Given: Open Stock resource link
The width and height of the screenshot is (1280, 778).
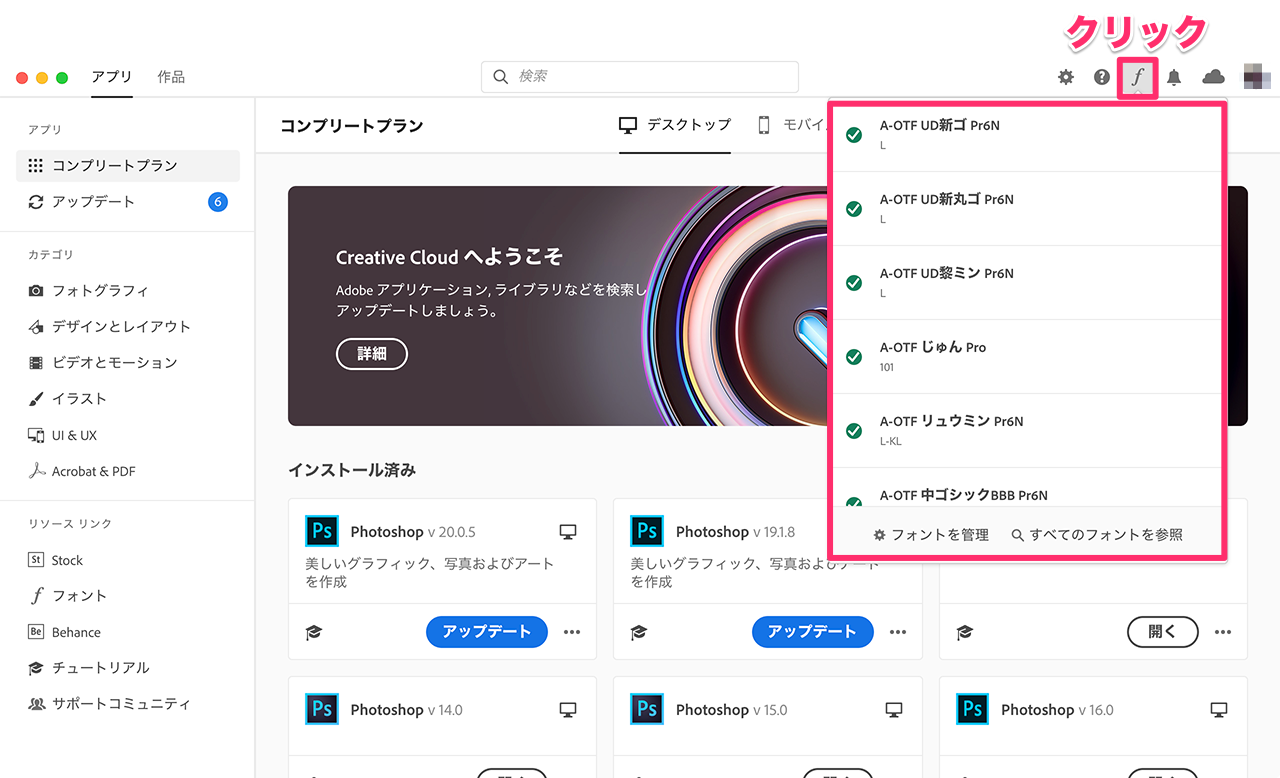Looking at the screenshot, I should tap(55, 560).
